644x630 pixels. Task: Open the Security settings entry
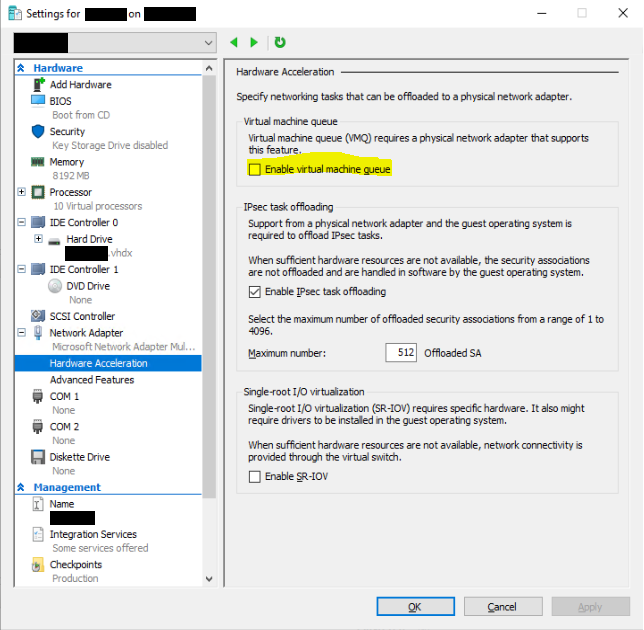click(67, 131)
